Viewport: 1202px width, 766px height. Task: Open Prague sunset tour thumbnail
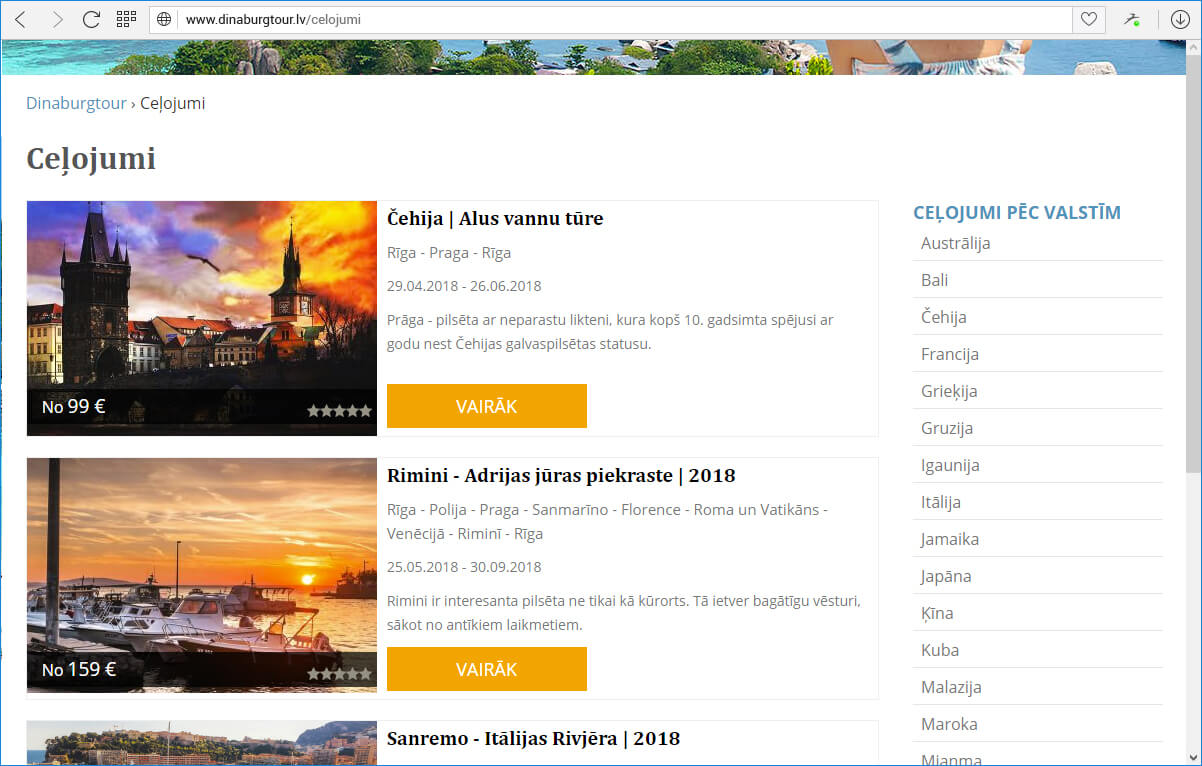pyautogui.click(x=201, y=300)
